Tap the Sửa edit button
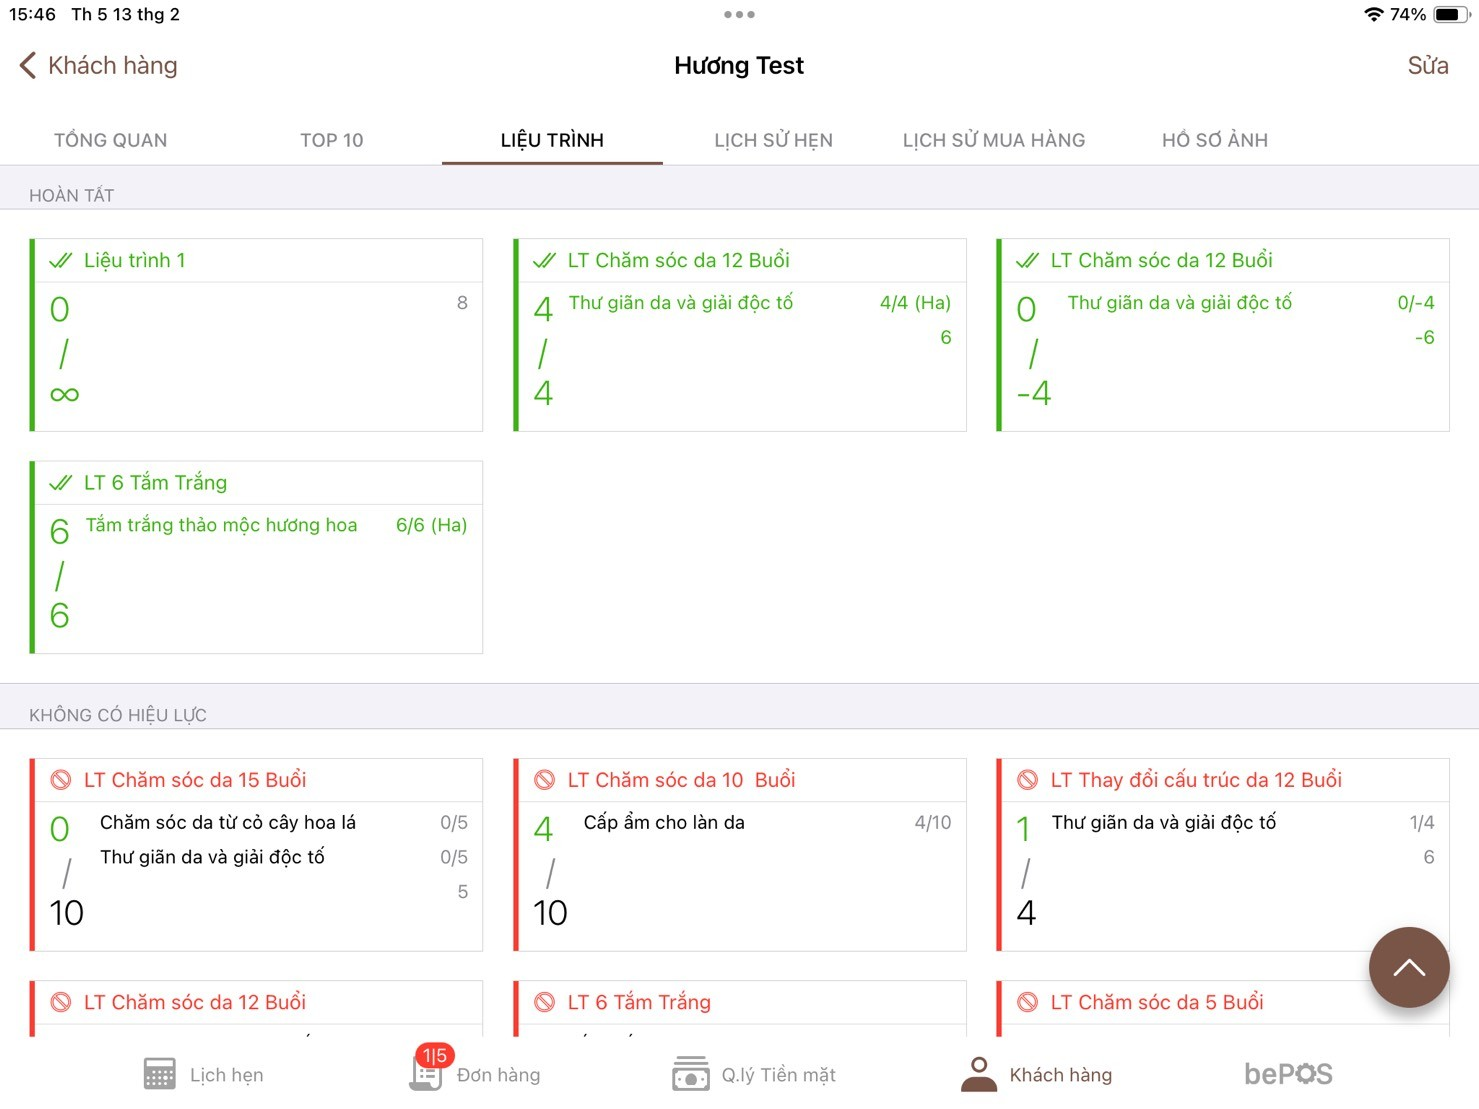1479x1109 pixels. [1428, 66]
